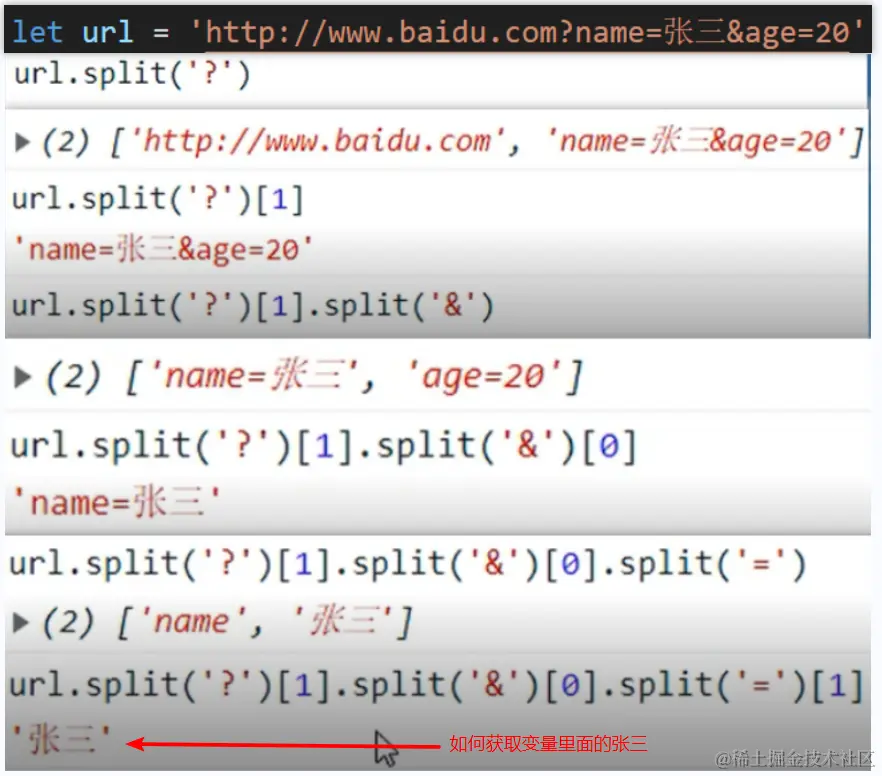Click the input ending with .split('=')
Screen dimensions: 882x776
(x=408, y=563)
